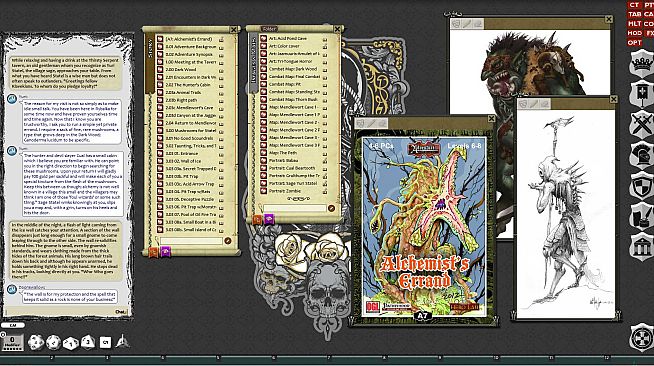654x366 pixels.
Task: Click purple icon at story scroll bottom
Action: (166, 251)
